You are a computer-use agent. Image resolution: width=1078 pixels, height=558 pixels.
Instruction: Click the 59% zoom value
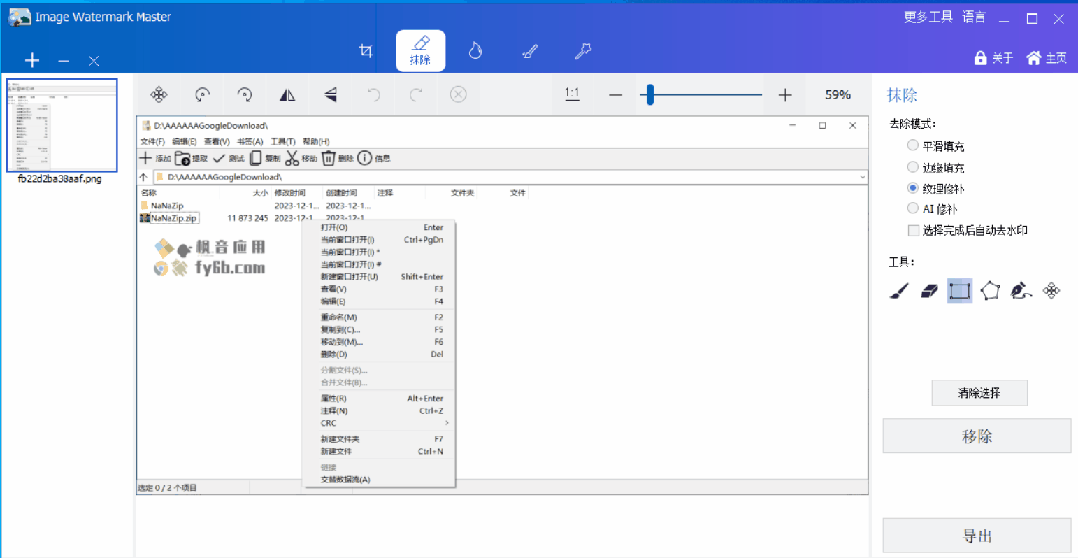pyautogui.click(x=838, y=95)
